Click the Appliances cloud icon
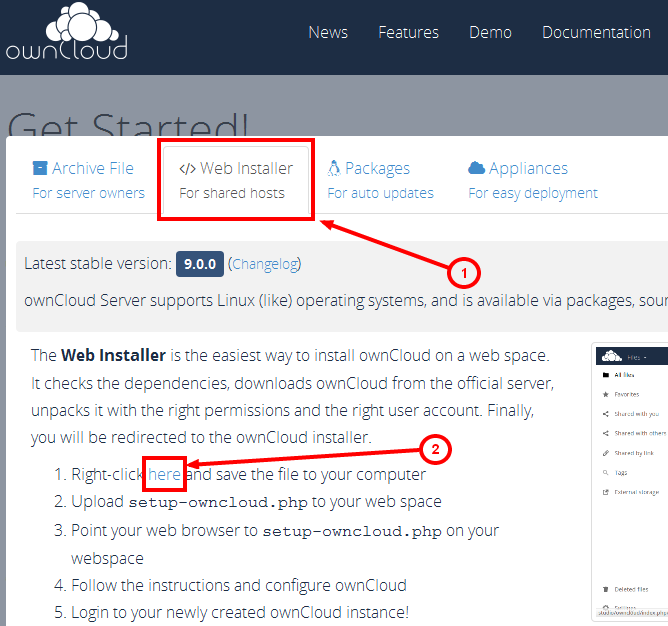This screenshot has width=668, height=626. click(x=476, y=168)
